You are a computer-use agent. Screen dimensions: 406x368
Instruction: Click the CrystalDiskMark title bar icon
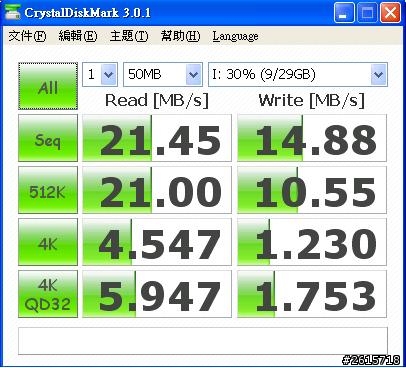tap(13, 13)
